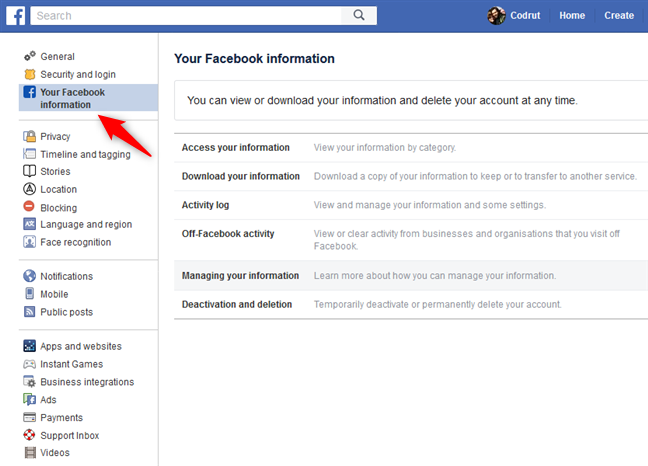
Task: Click the Privacy lock icon
Action: coord(29,136)
